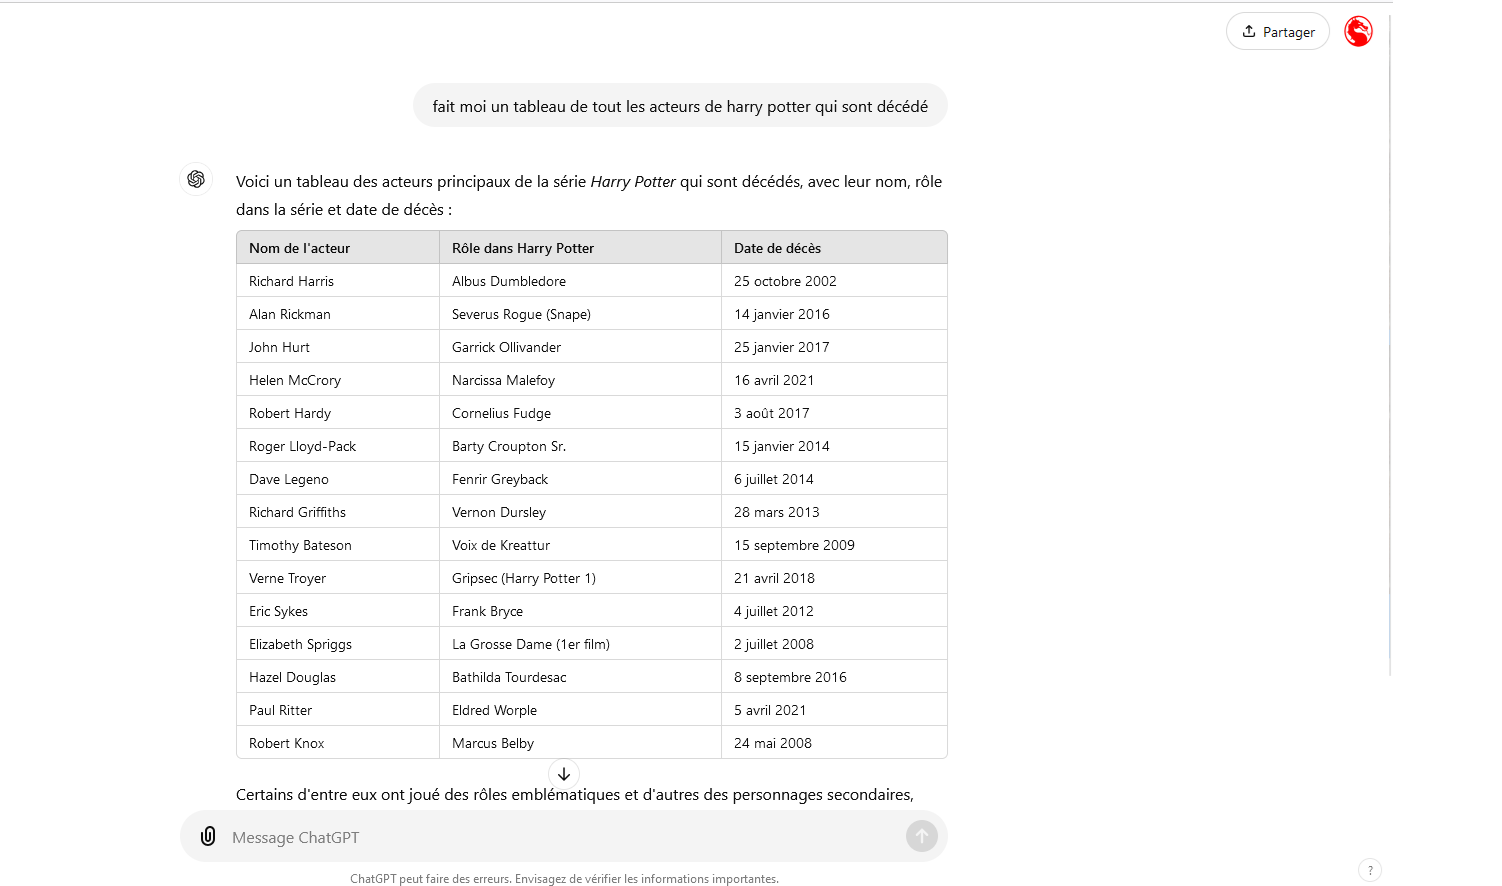Screen dimensions: 1502x886
Task: Focus the Message ChatGPT input field
Action: point(560,837)
